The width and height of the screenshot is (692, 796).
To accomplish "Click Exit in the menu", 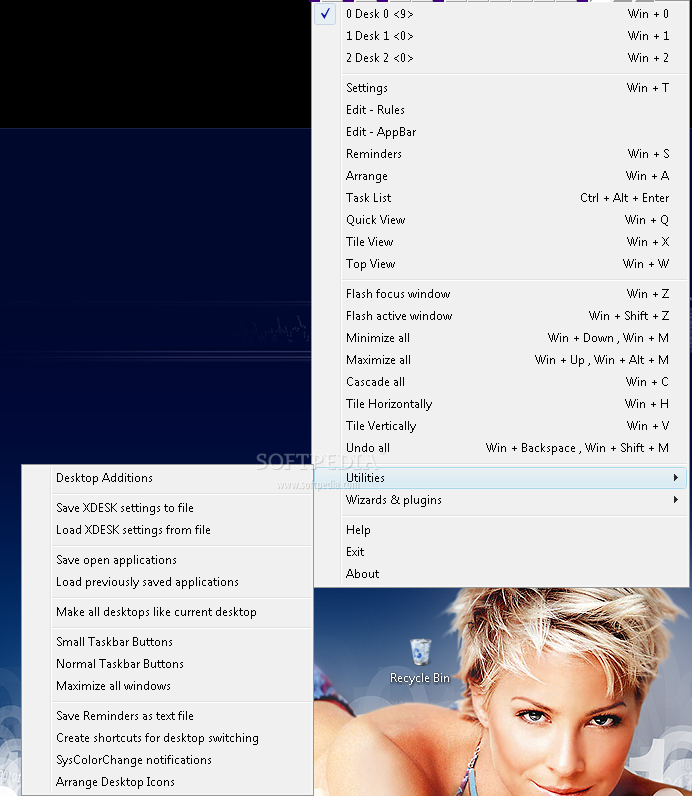I will 500,552.
